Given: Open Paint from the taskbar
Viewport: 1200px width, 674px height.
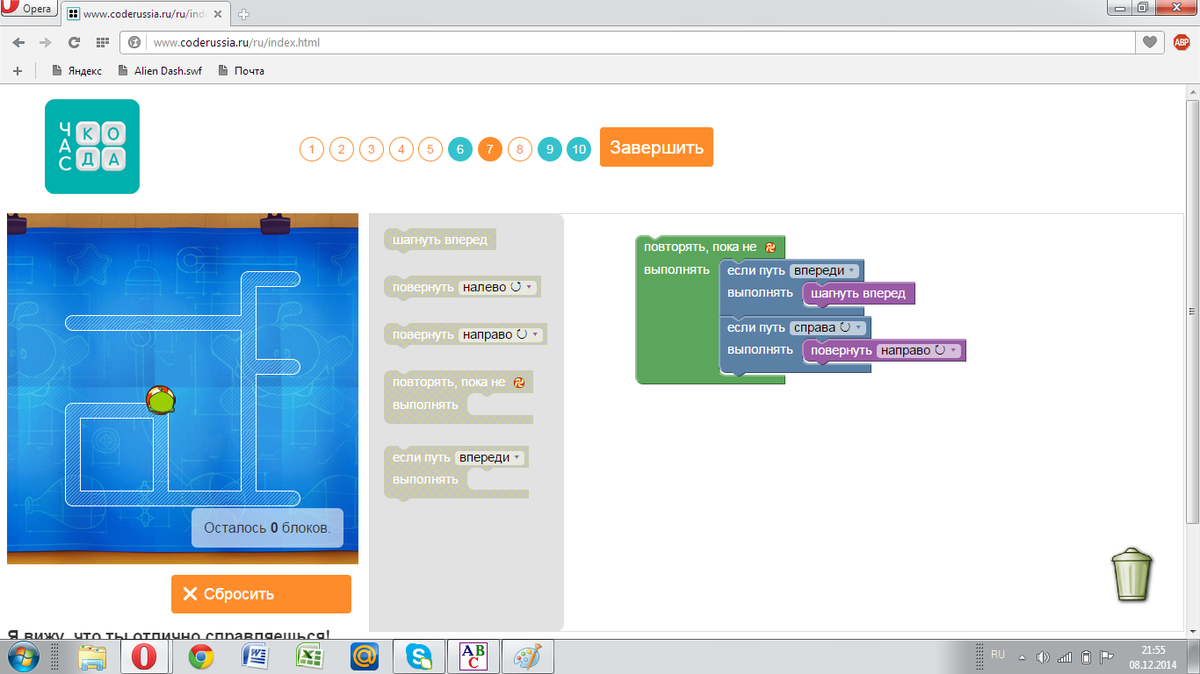Looking at the screenshot, I should point(527,657).
